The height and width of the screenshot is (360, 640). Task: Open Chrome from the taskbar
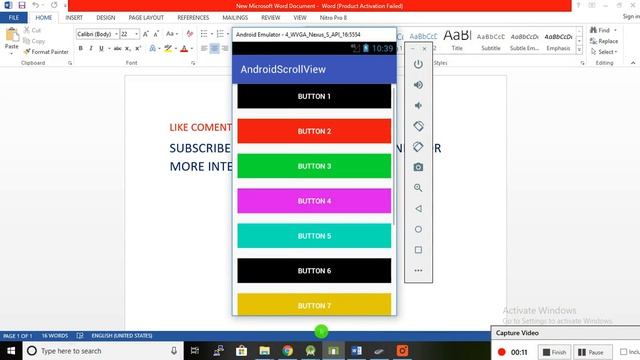coord(287,351)
